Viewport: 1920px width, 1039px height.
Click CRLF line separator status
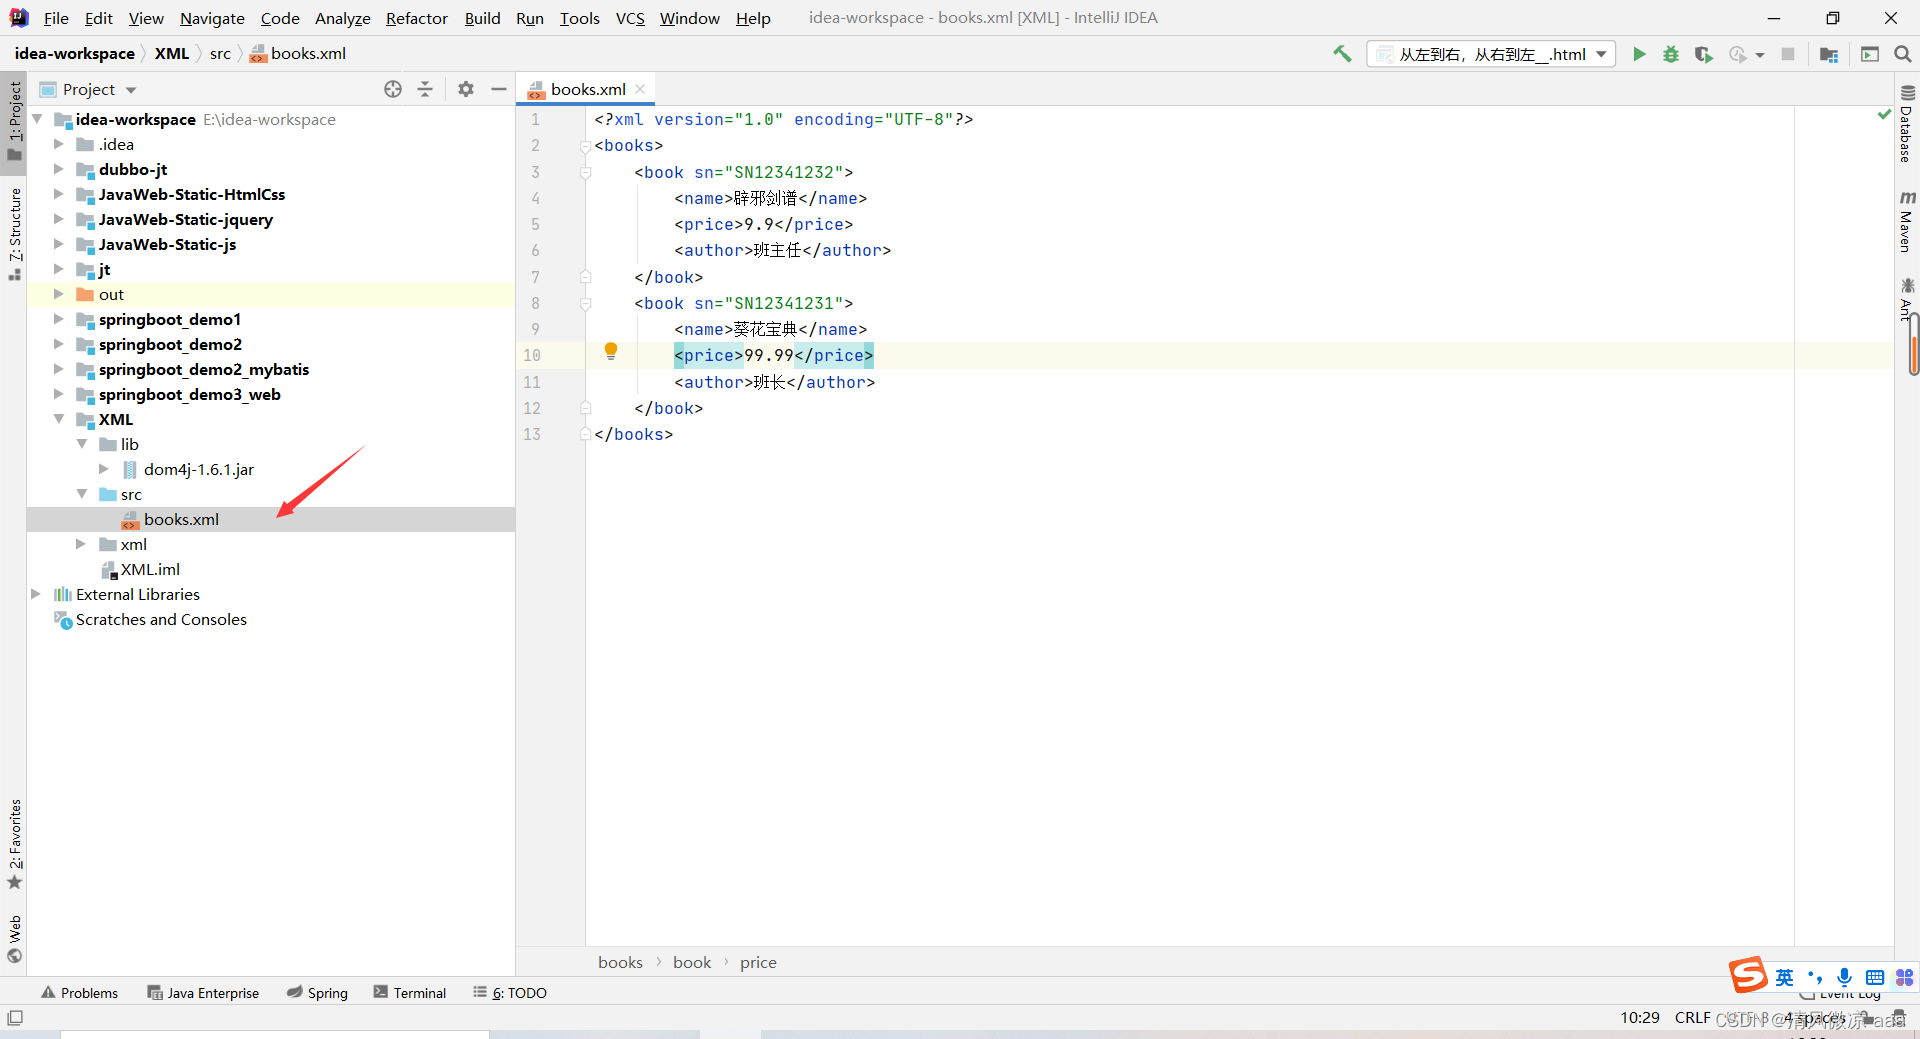tap(1692, 1018)
